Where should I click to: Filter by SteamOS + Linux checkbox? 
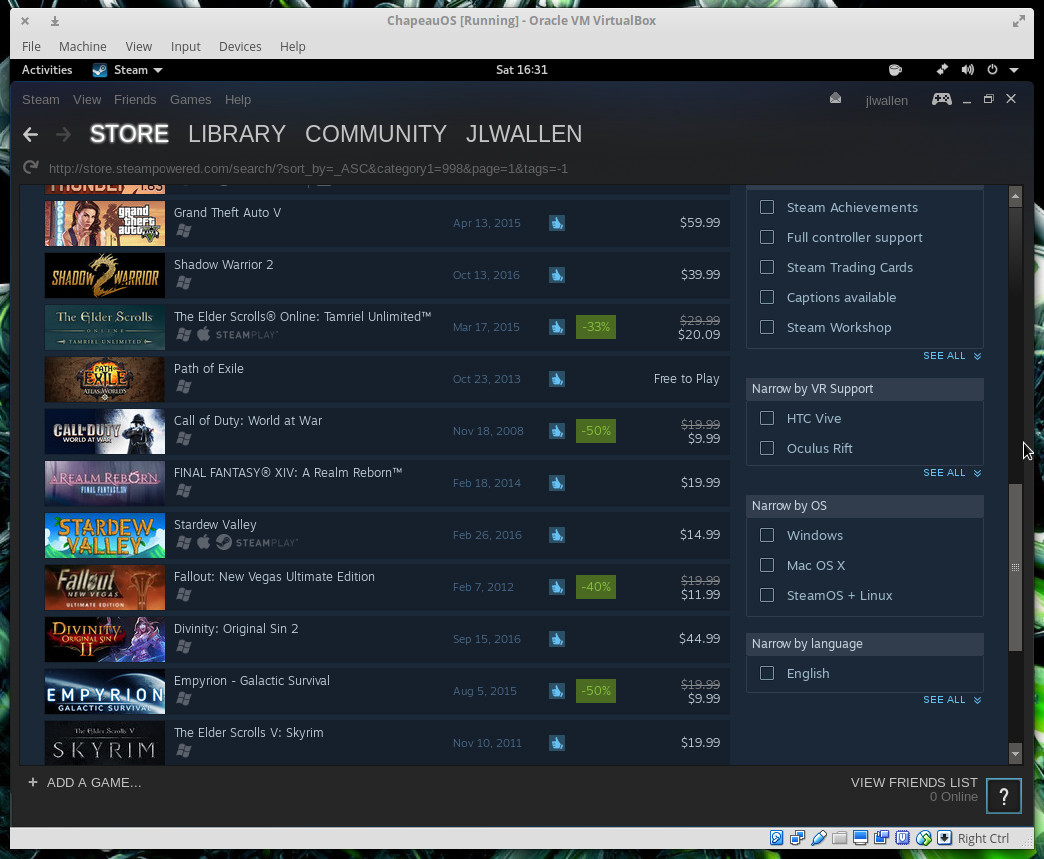tap(767, 595)
